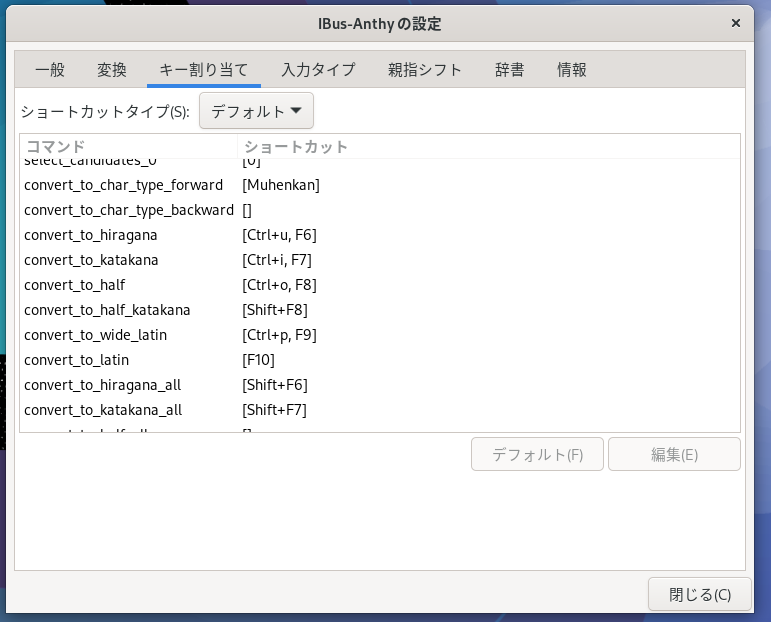This screenshot has height=622, width=771.
Task: Select the convert_to_half command row
Action: tap(380, 285)
